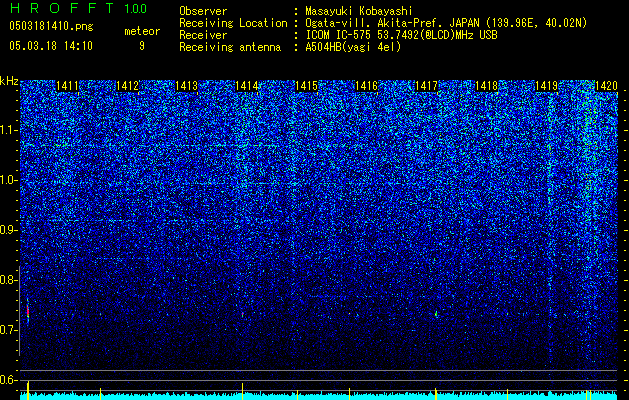Click the red meteor echo at the spectrogram's left edge
Viewport: 629px width, 400px height.
click(28, 311)
